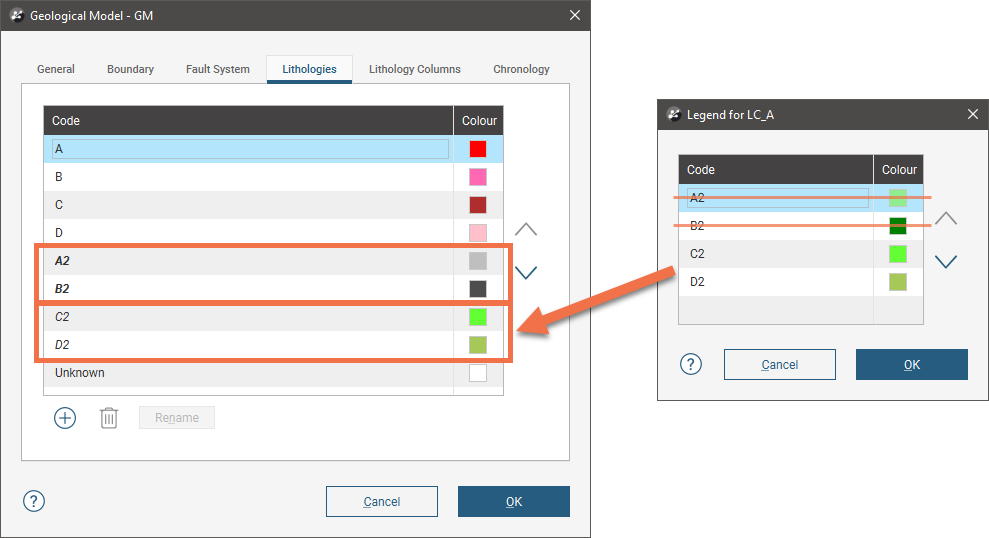Open help in Legend for LC_A dialog
The height and width of the screenshot is (538, 989).
click(691, 365)
